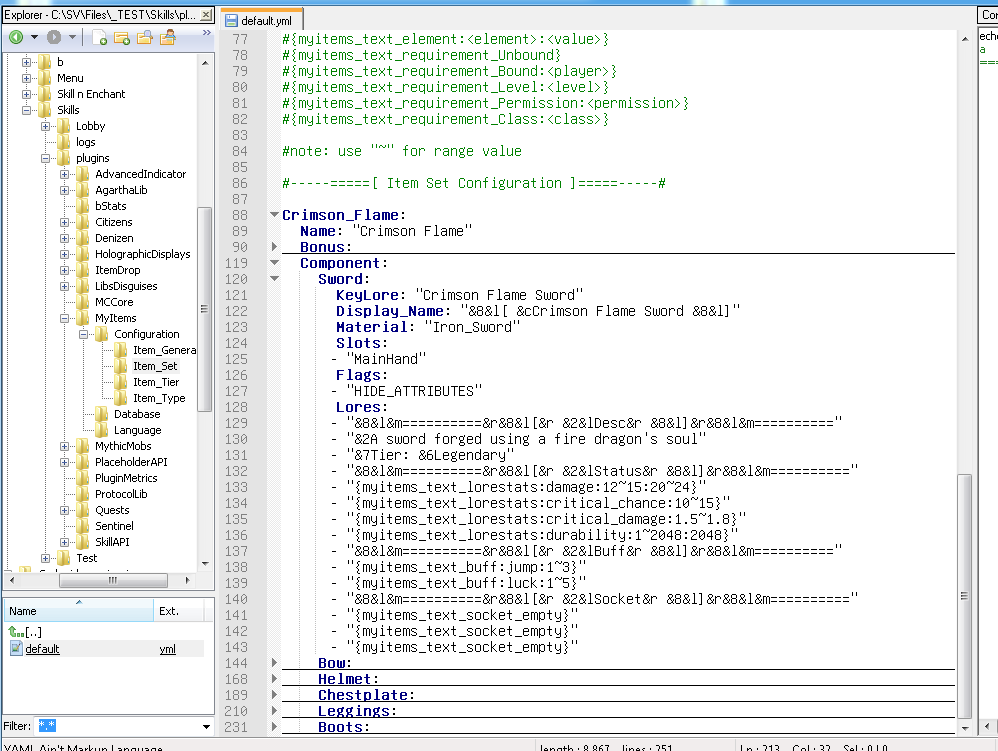Screen dimensions: 998x751
Task: Click the Find in Files folder icon
Action: point(145,38)
